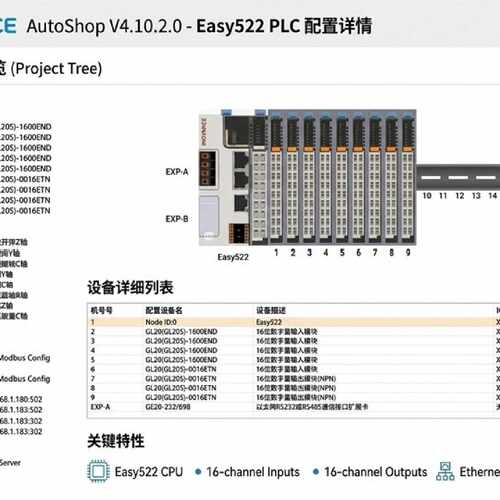Click the second table column header
The width and height of the screenshot is (500, 500).
click(164, 310)
